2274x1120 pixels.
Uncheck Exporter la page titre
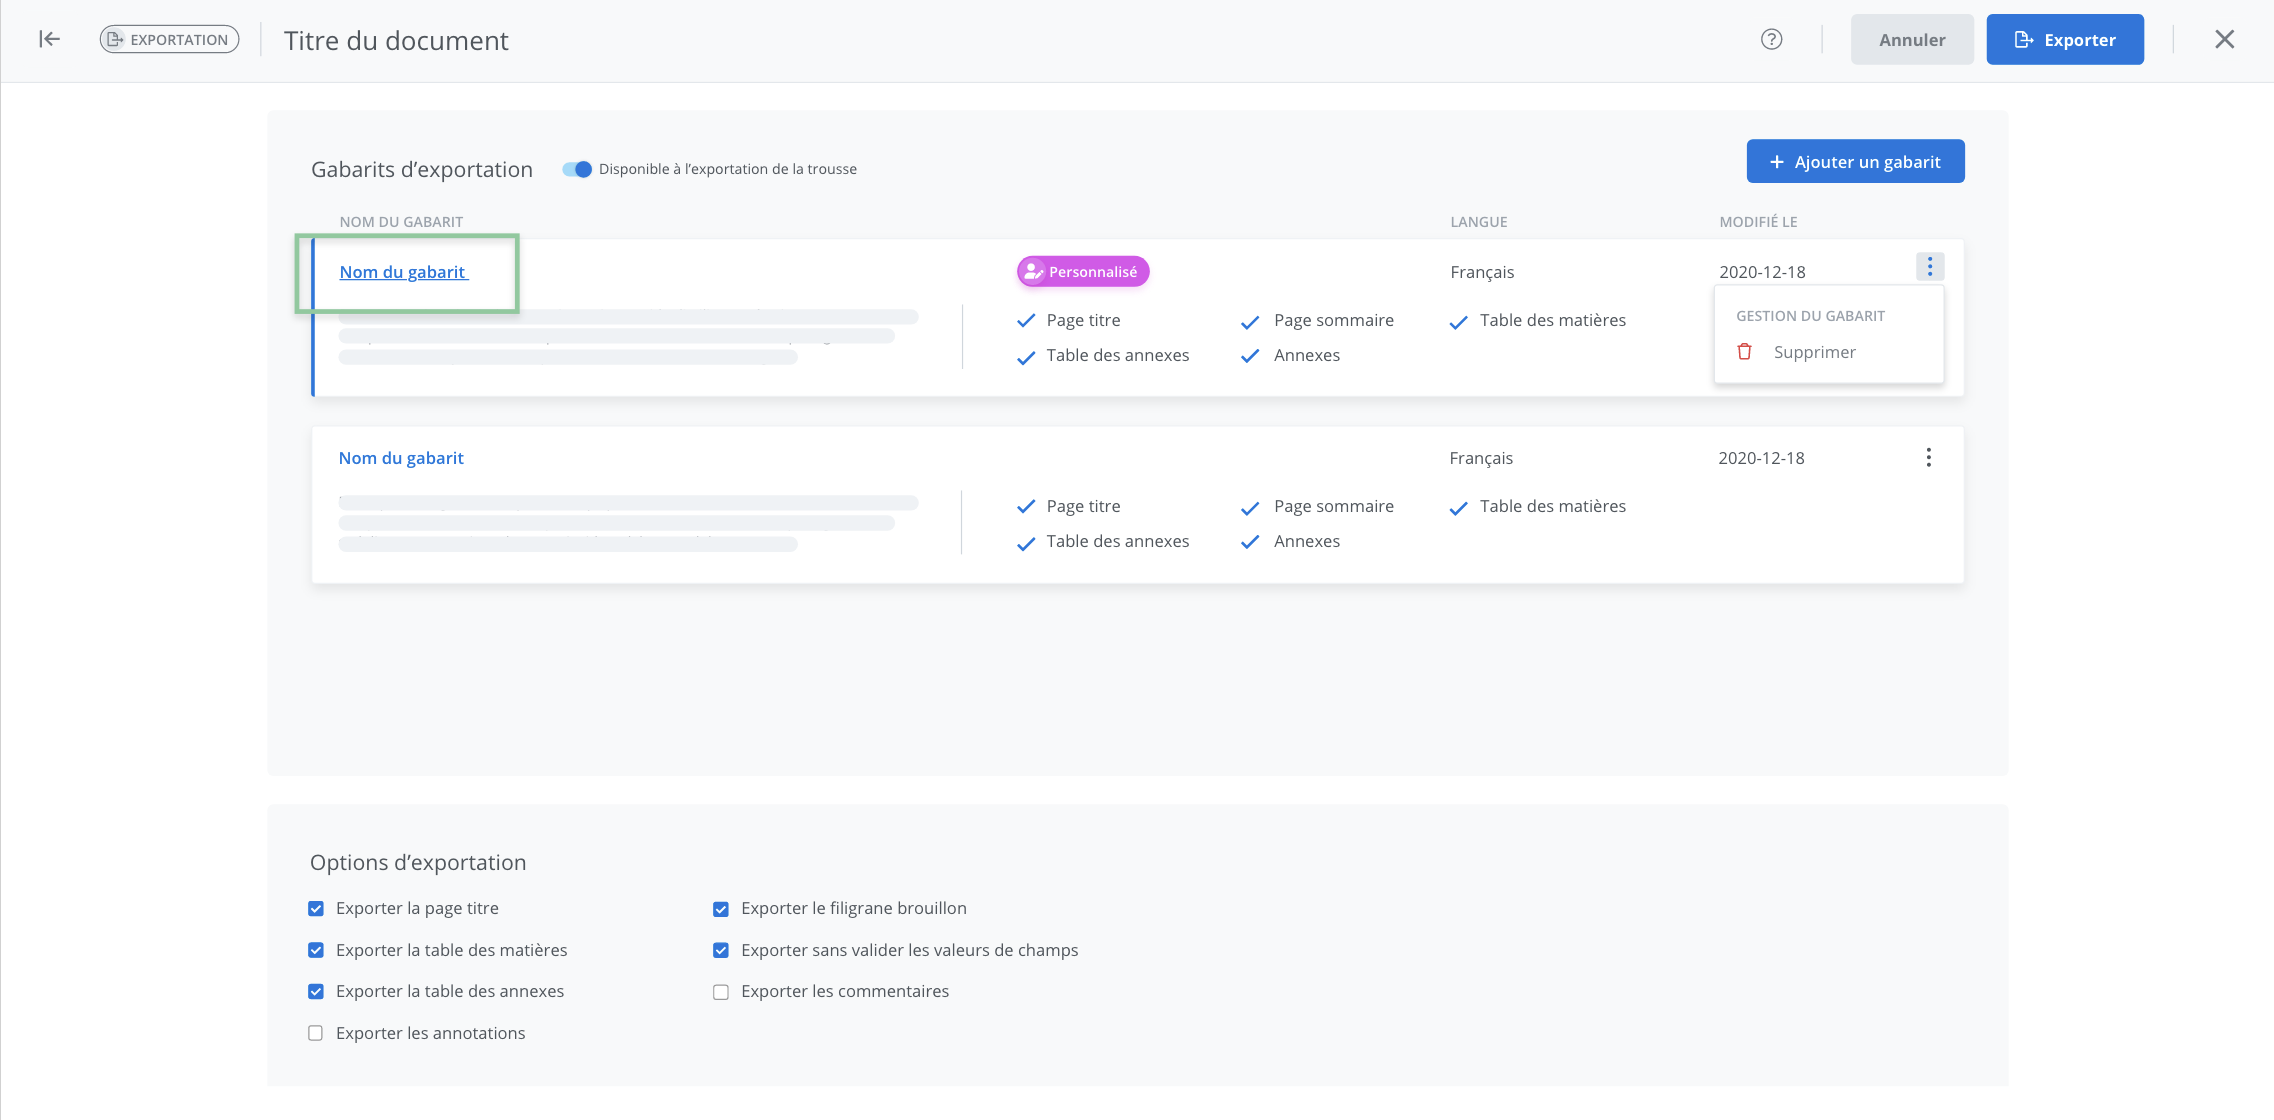[316, 909]
